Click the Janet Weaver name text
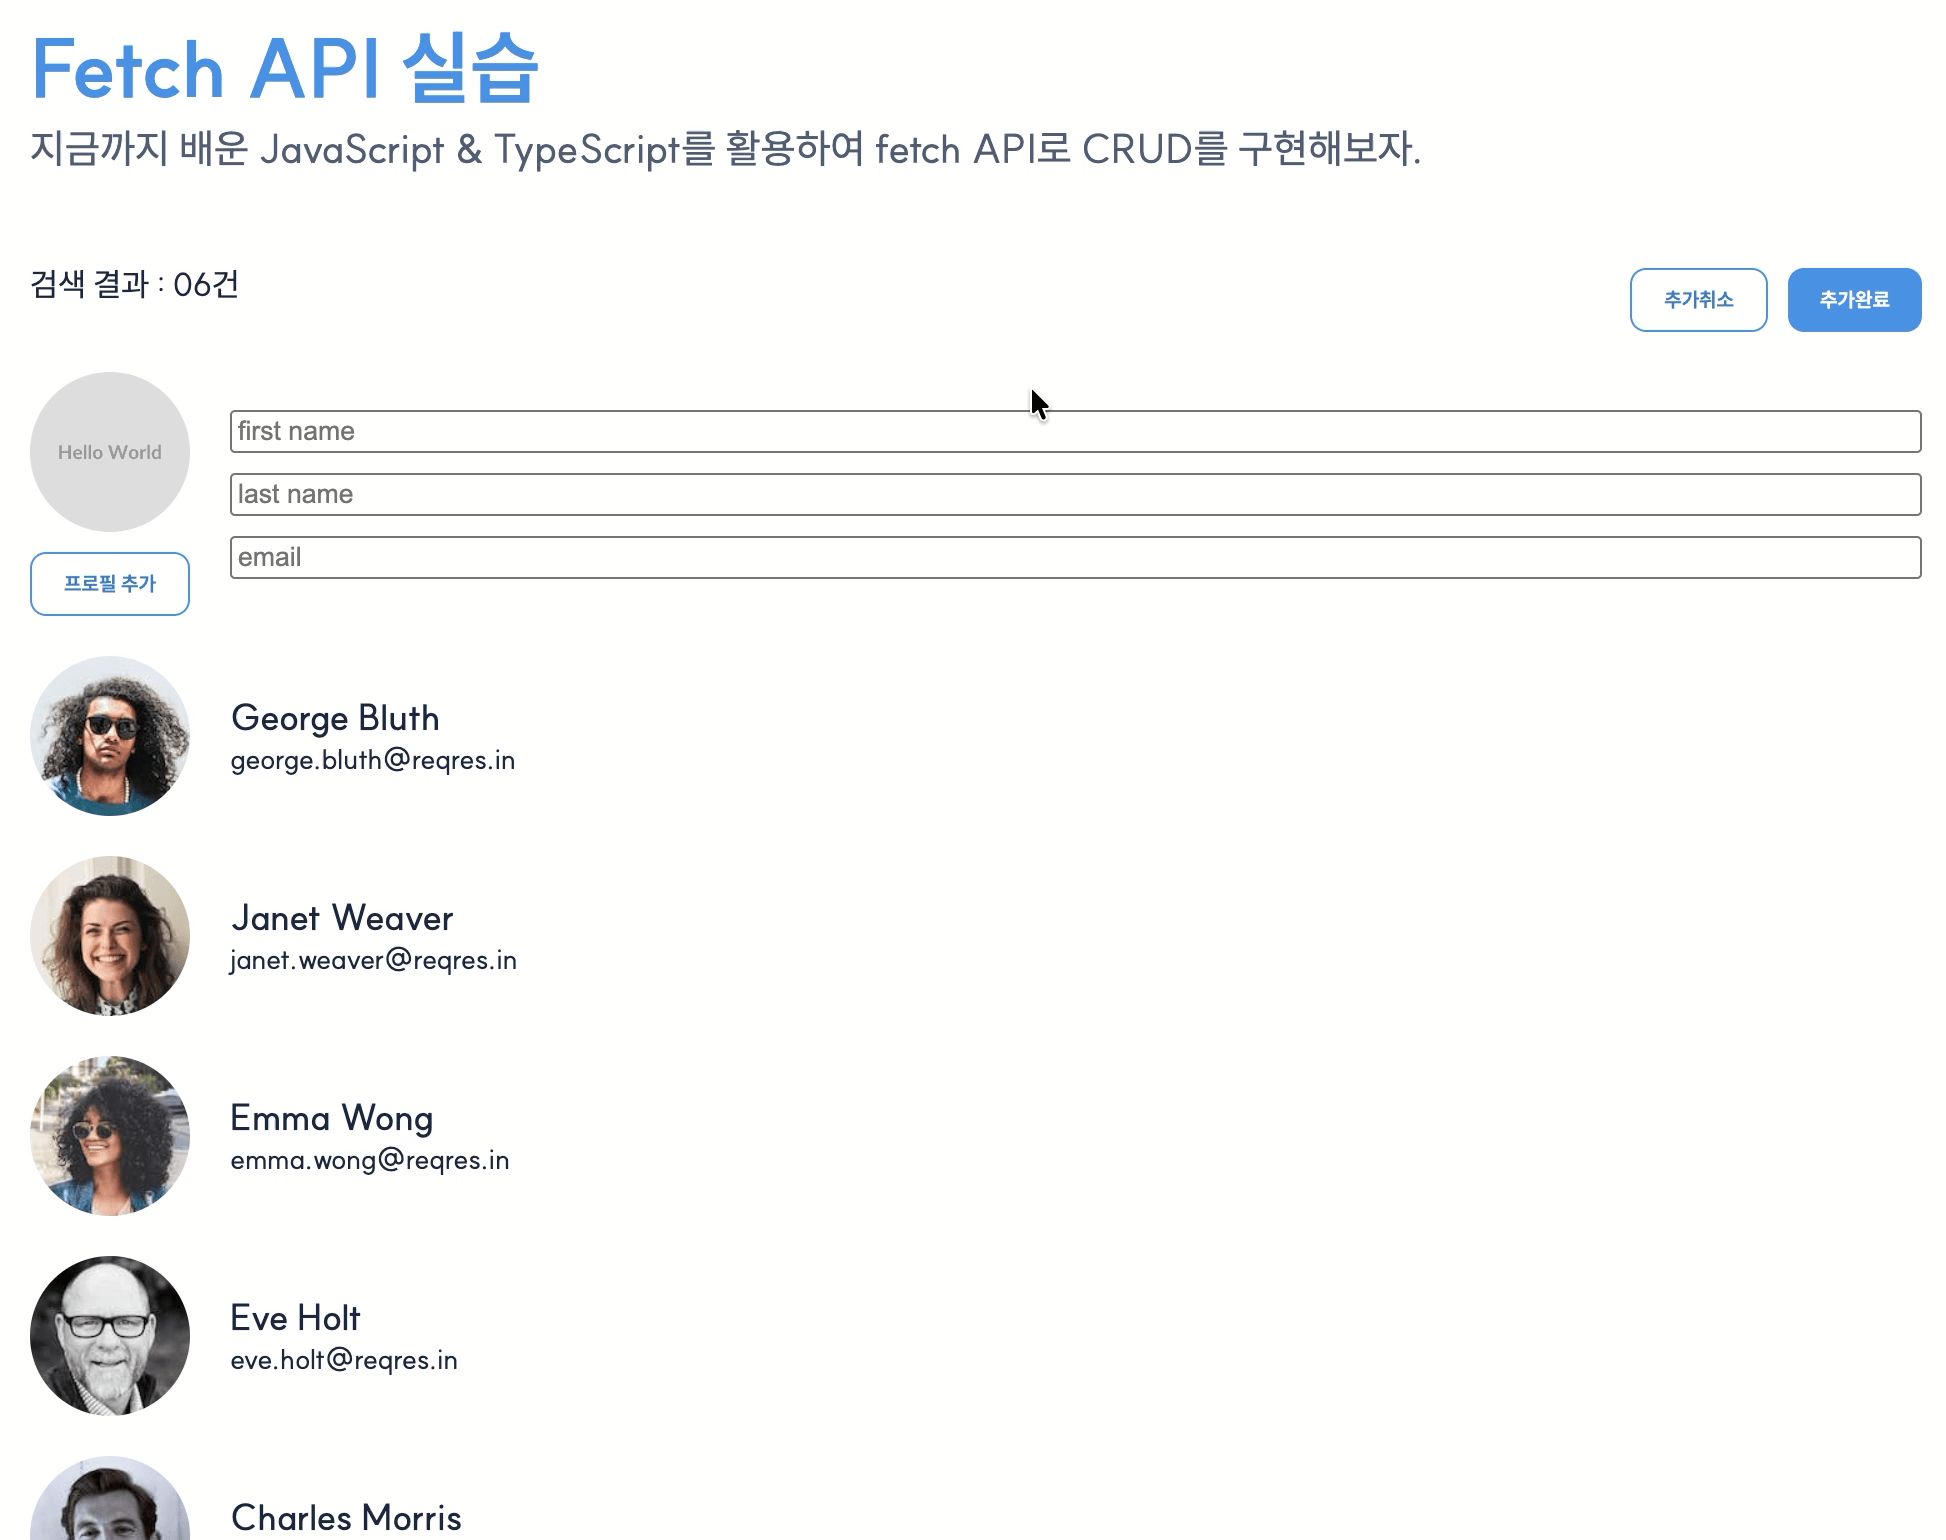Screen dimensions: 1946x1540 click(342, 918)
